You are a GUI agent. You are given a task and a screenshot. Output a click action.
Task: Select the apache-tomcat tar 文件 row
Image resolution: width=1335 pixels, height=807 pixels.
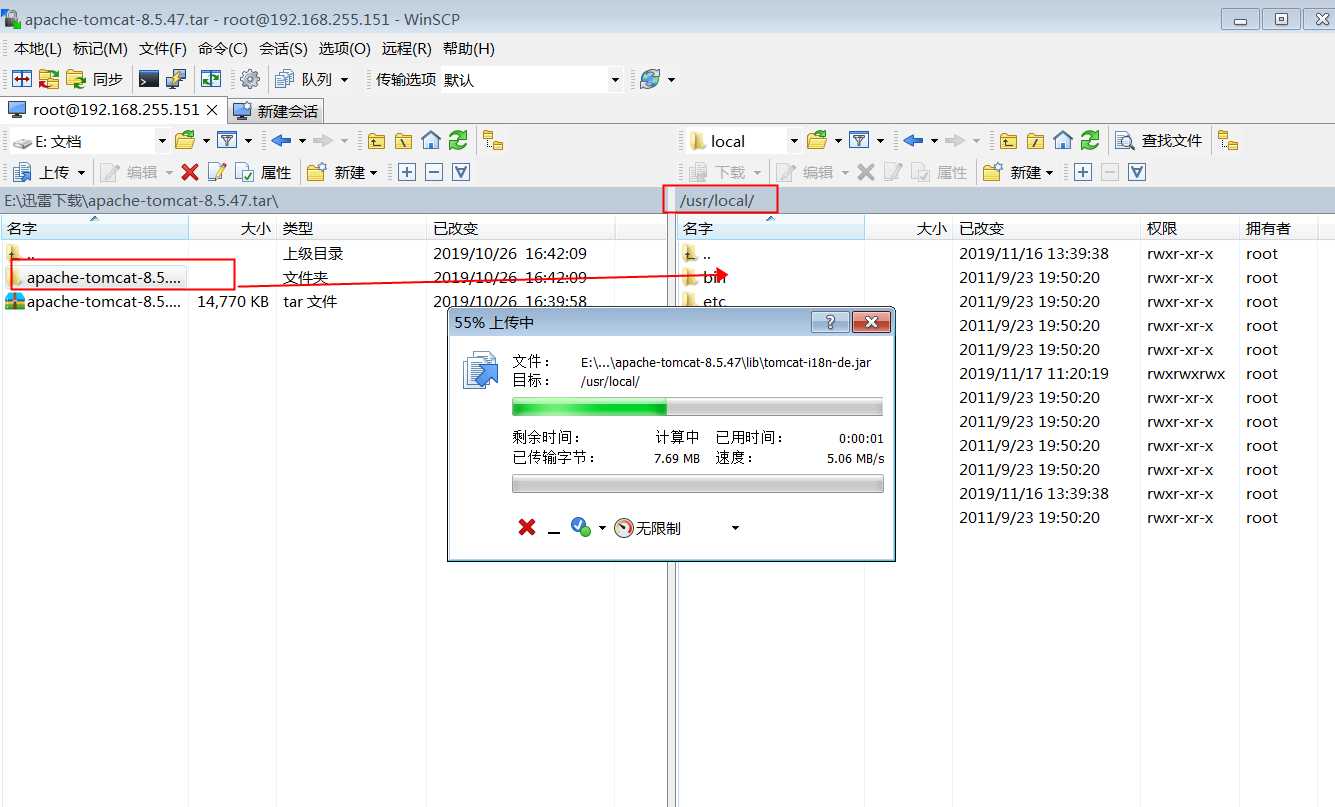tap(307, 301)
